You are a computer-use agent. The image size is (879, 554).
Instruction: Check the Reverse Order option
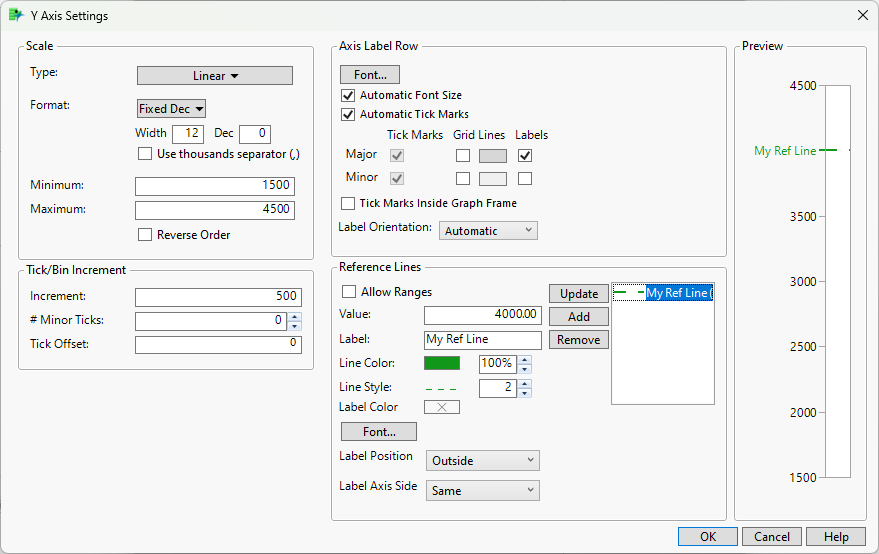point(146,235)
